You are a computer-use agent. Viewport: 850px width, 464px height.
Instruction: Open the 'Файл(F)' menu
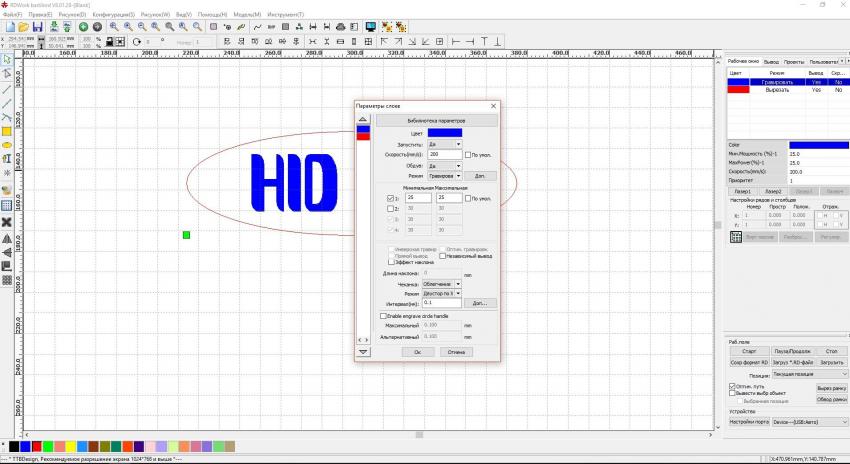[x=12, y=16]
